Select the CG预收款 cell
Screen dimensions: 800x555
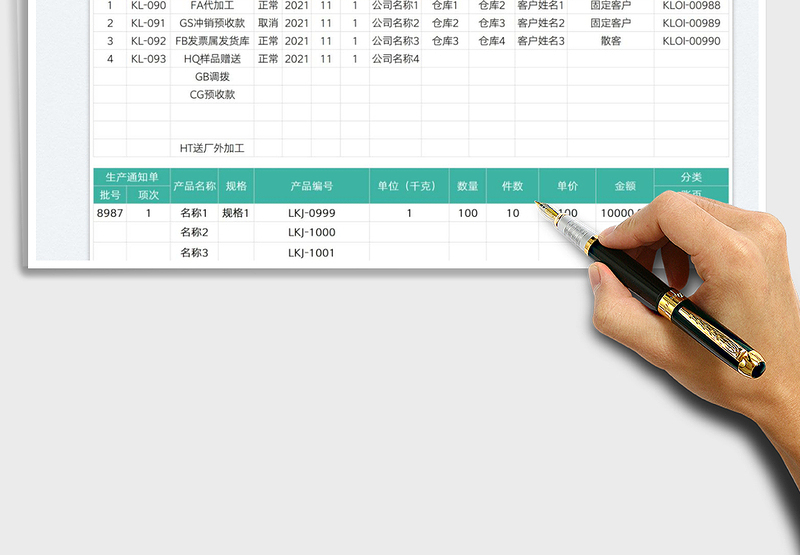212,95
